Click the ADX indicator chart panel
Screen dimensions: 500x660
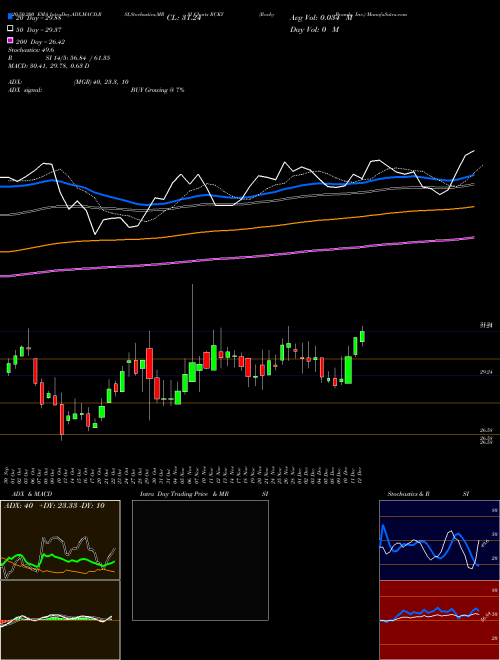click(60, 540)
